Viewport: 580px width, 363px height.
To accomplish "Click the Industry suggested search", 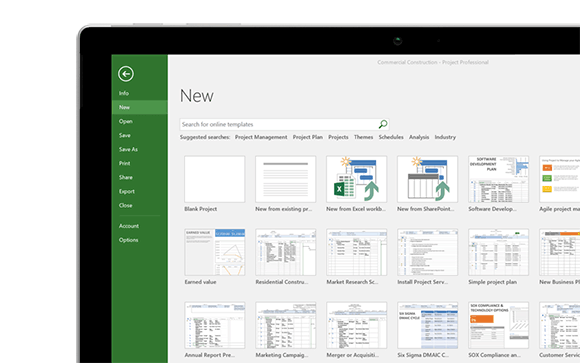I will (x=445, y=137).
